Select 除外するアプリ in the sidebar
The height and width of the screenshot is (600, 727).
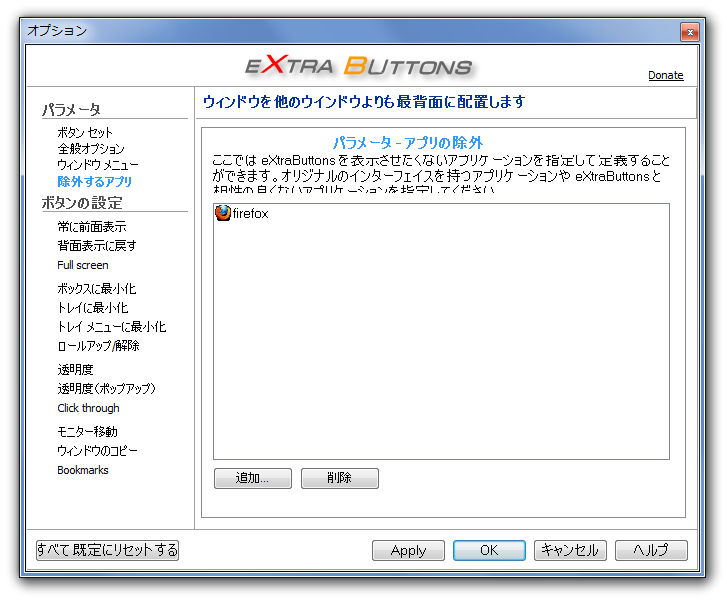[x=95, y=181]
